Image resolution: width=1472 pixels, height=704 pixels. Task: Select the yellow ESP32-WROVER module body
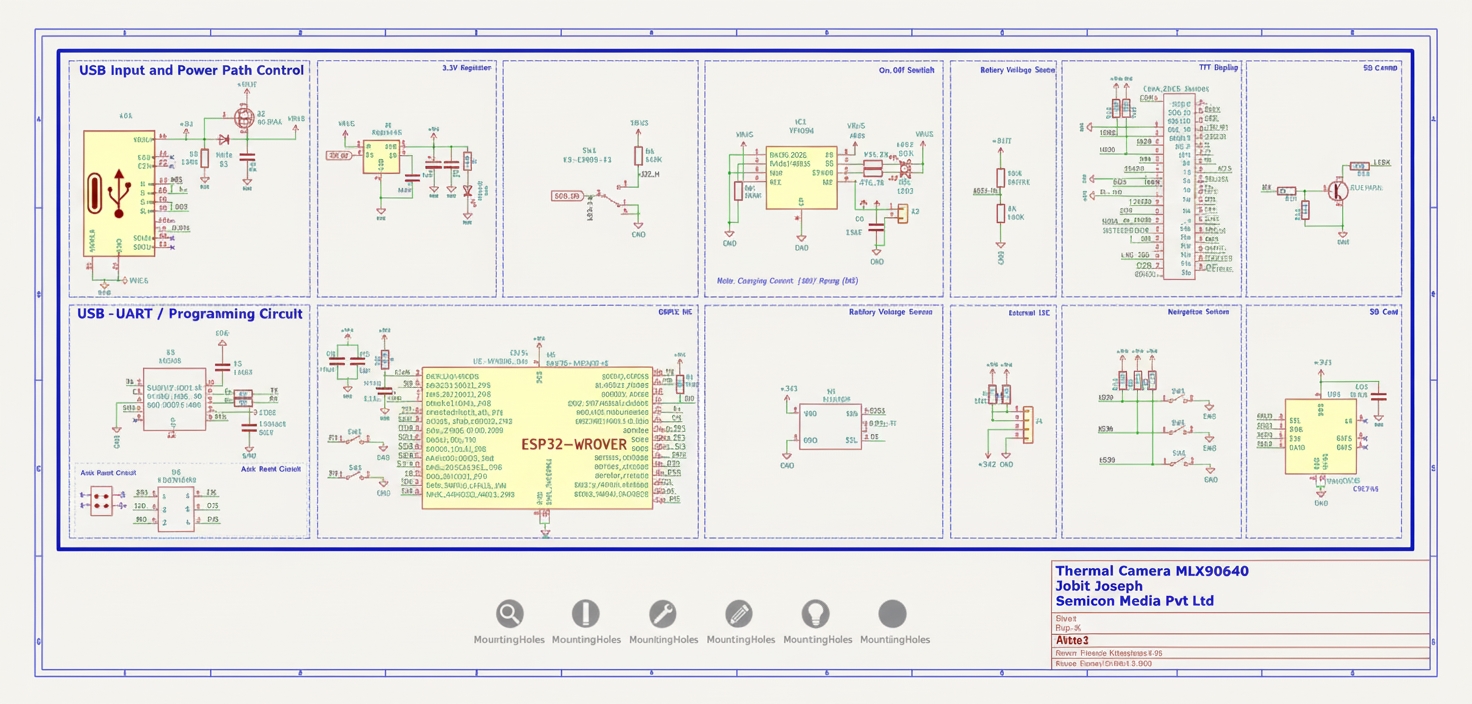tap(537, 437)
